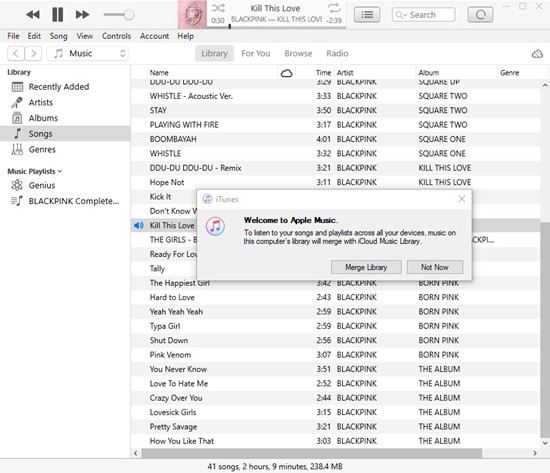Switch to the Library tab
The image size is (550, 473).
[214, 54]
